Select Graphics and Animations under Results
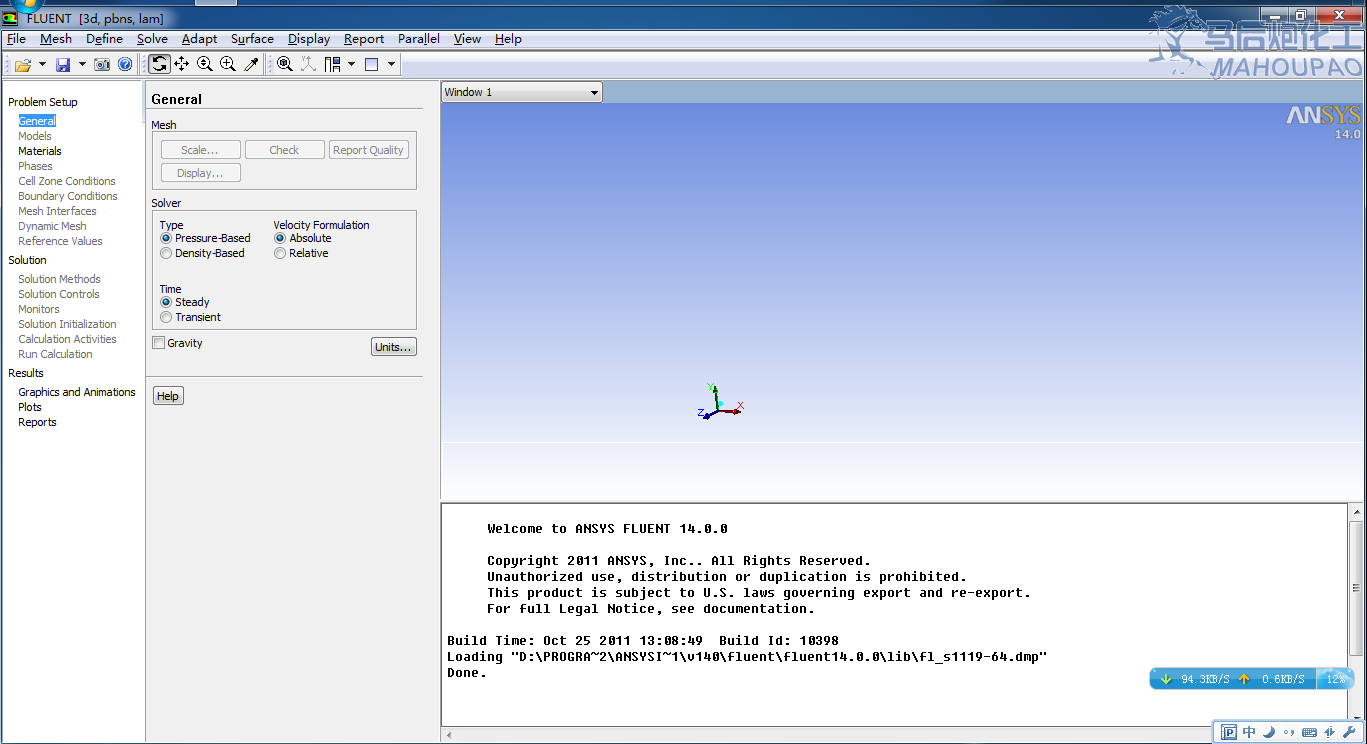The height and width of the screenshot is (744, 1367). 77,392
